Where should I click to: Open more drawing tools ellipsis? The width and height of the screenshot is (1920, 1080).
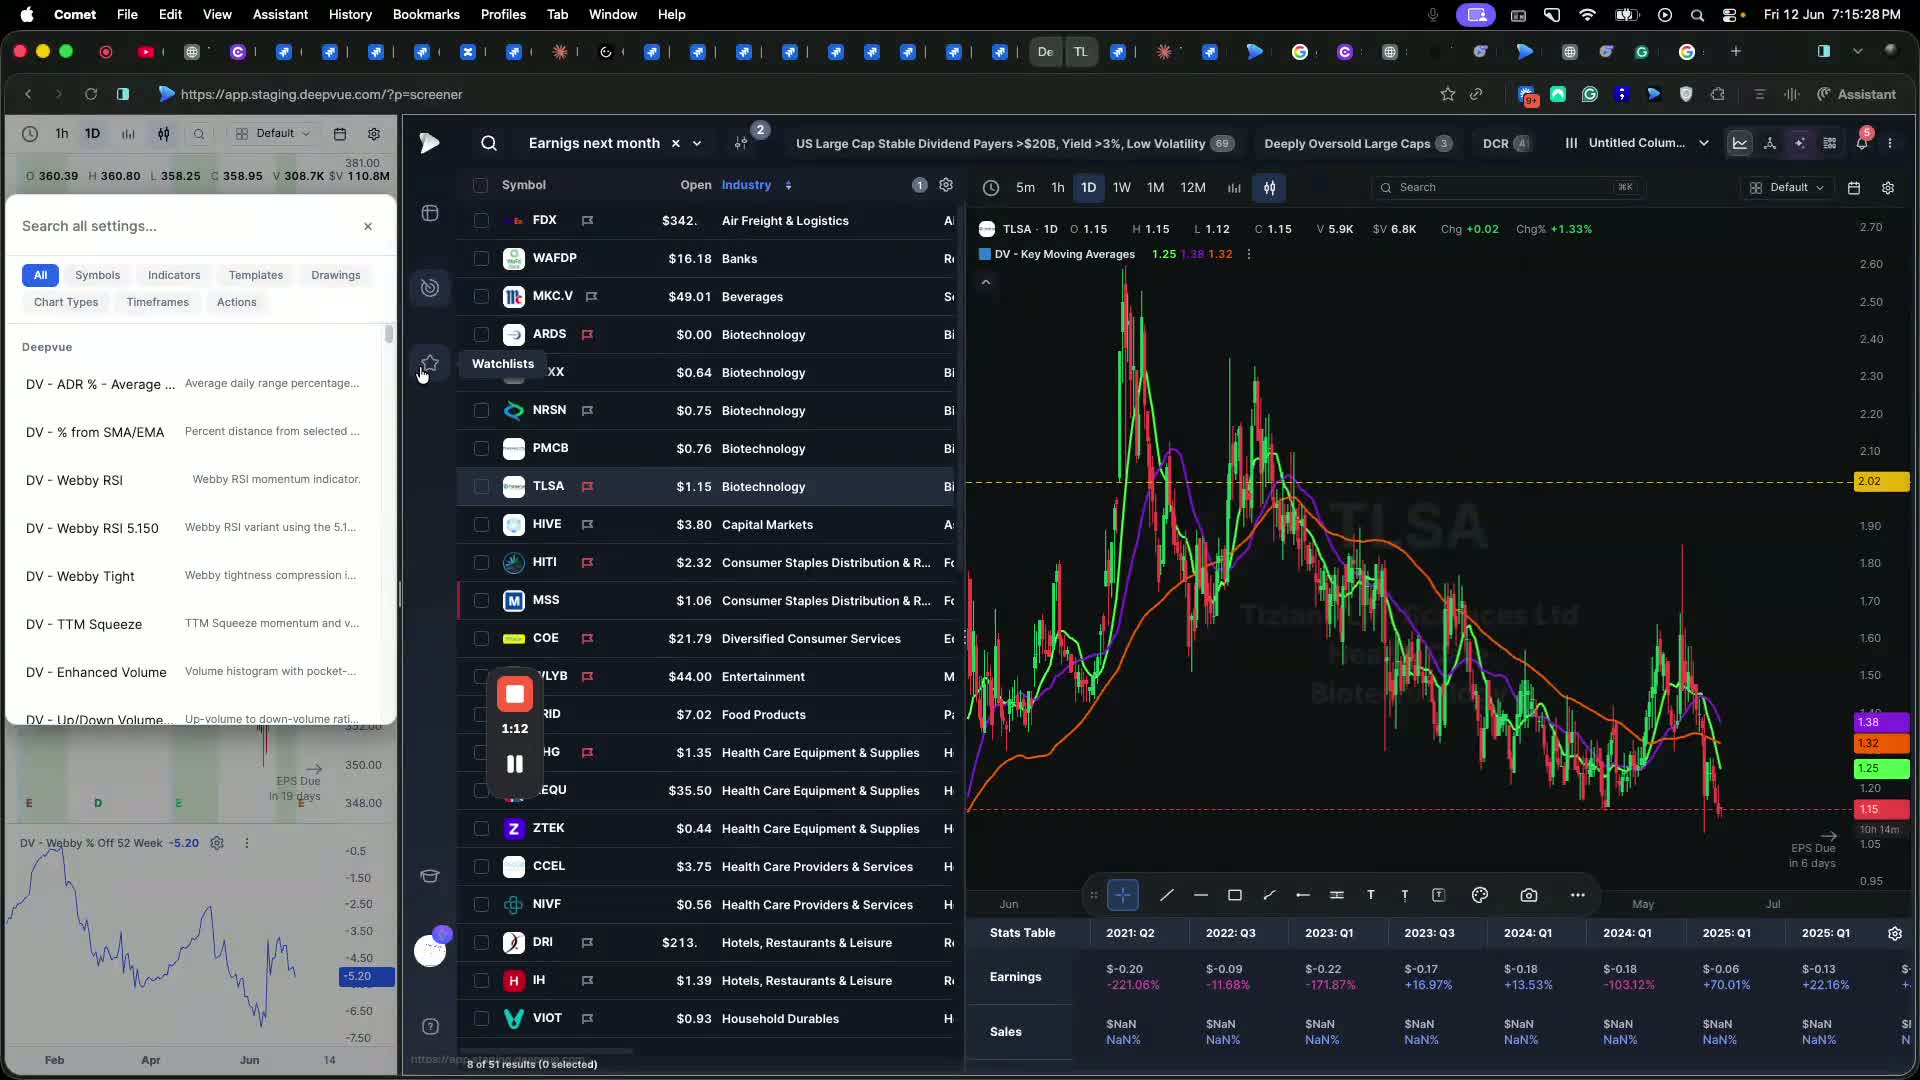click(x=1578, y=895)
